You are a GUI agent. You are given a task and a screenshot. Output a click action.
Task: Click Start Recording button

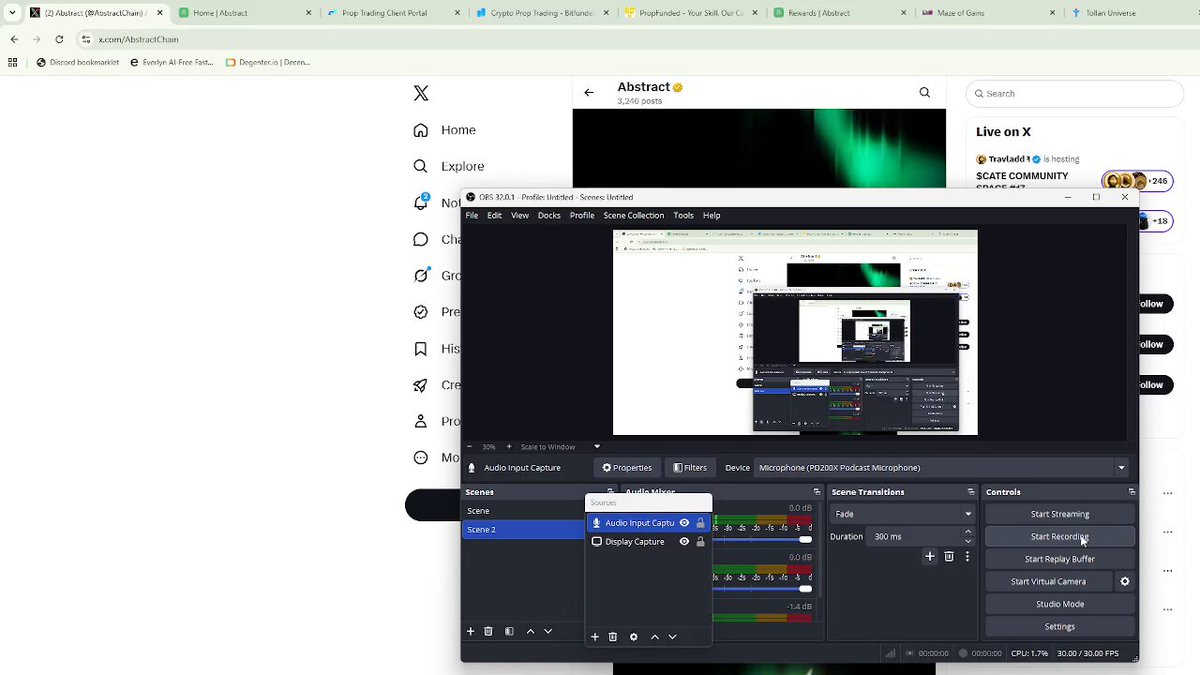click(x=1060, y=537)
